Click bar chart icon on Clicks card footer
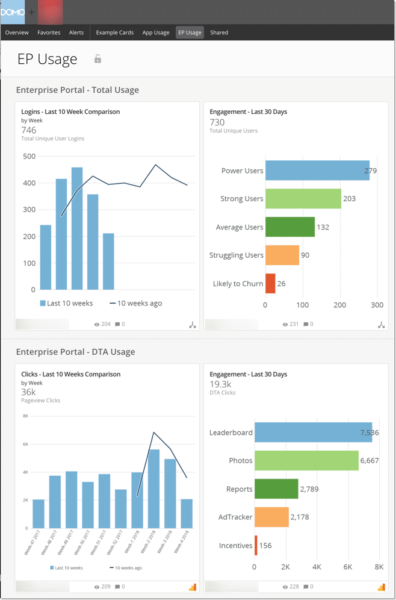 click(x=192, y=587)
